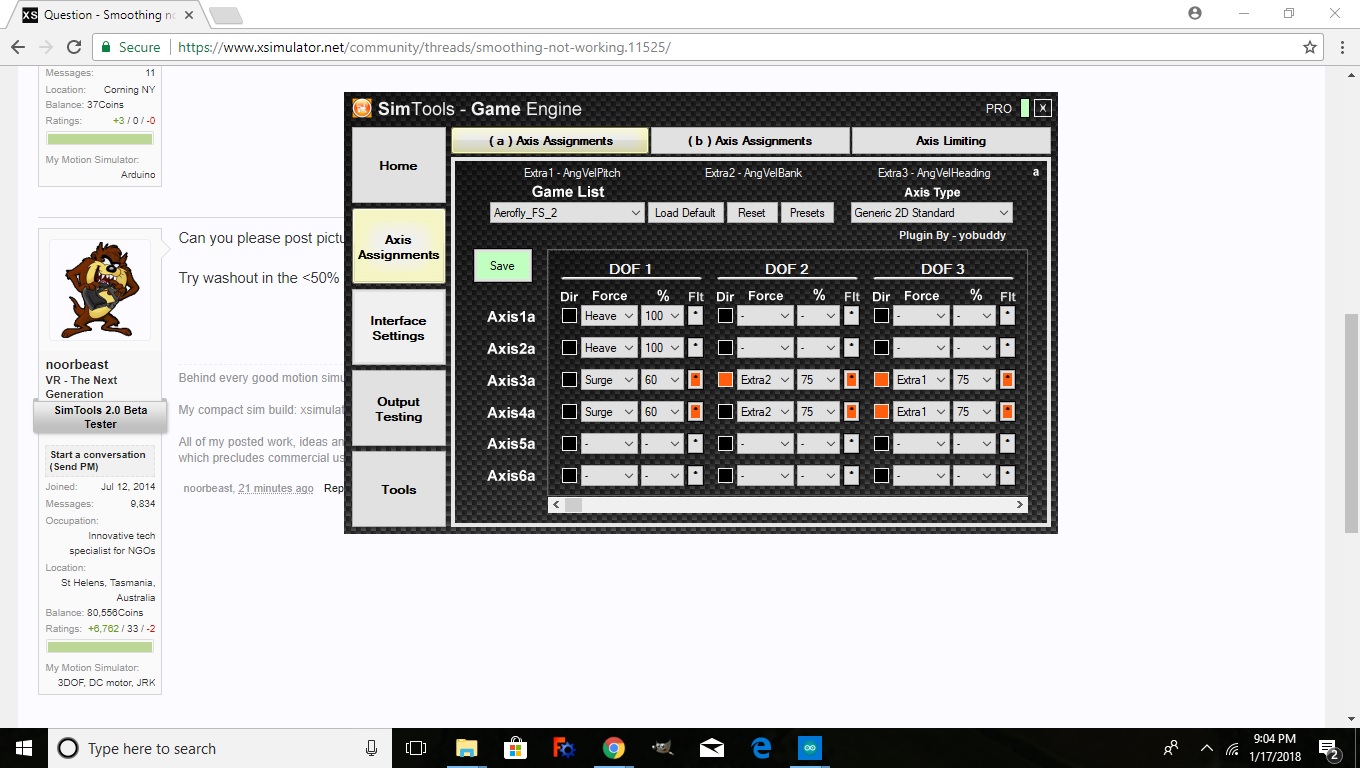Go to SimTools Home section
This screenshot has width=1360, height=768.
point(398,166)
